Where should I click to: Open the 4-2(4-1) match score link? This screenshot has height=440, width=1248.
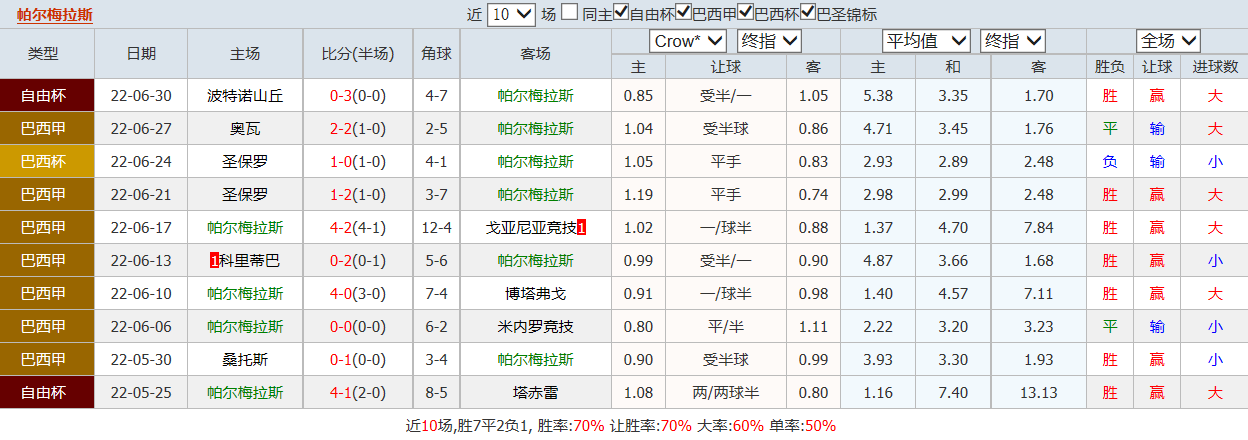pos(357,228)
